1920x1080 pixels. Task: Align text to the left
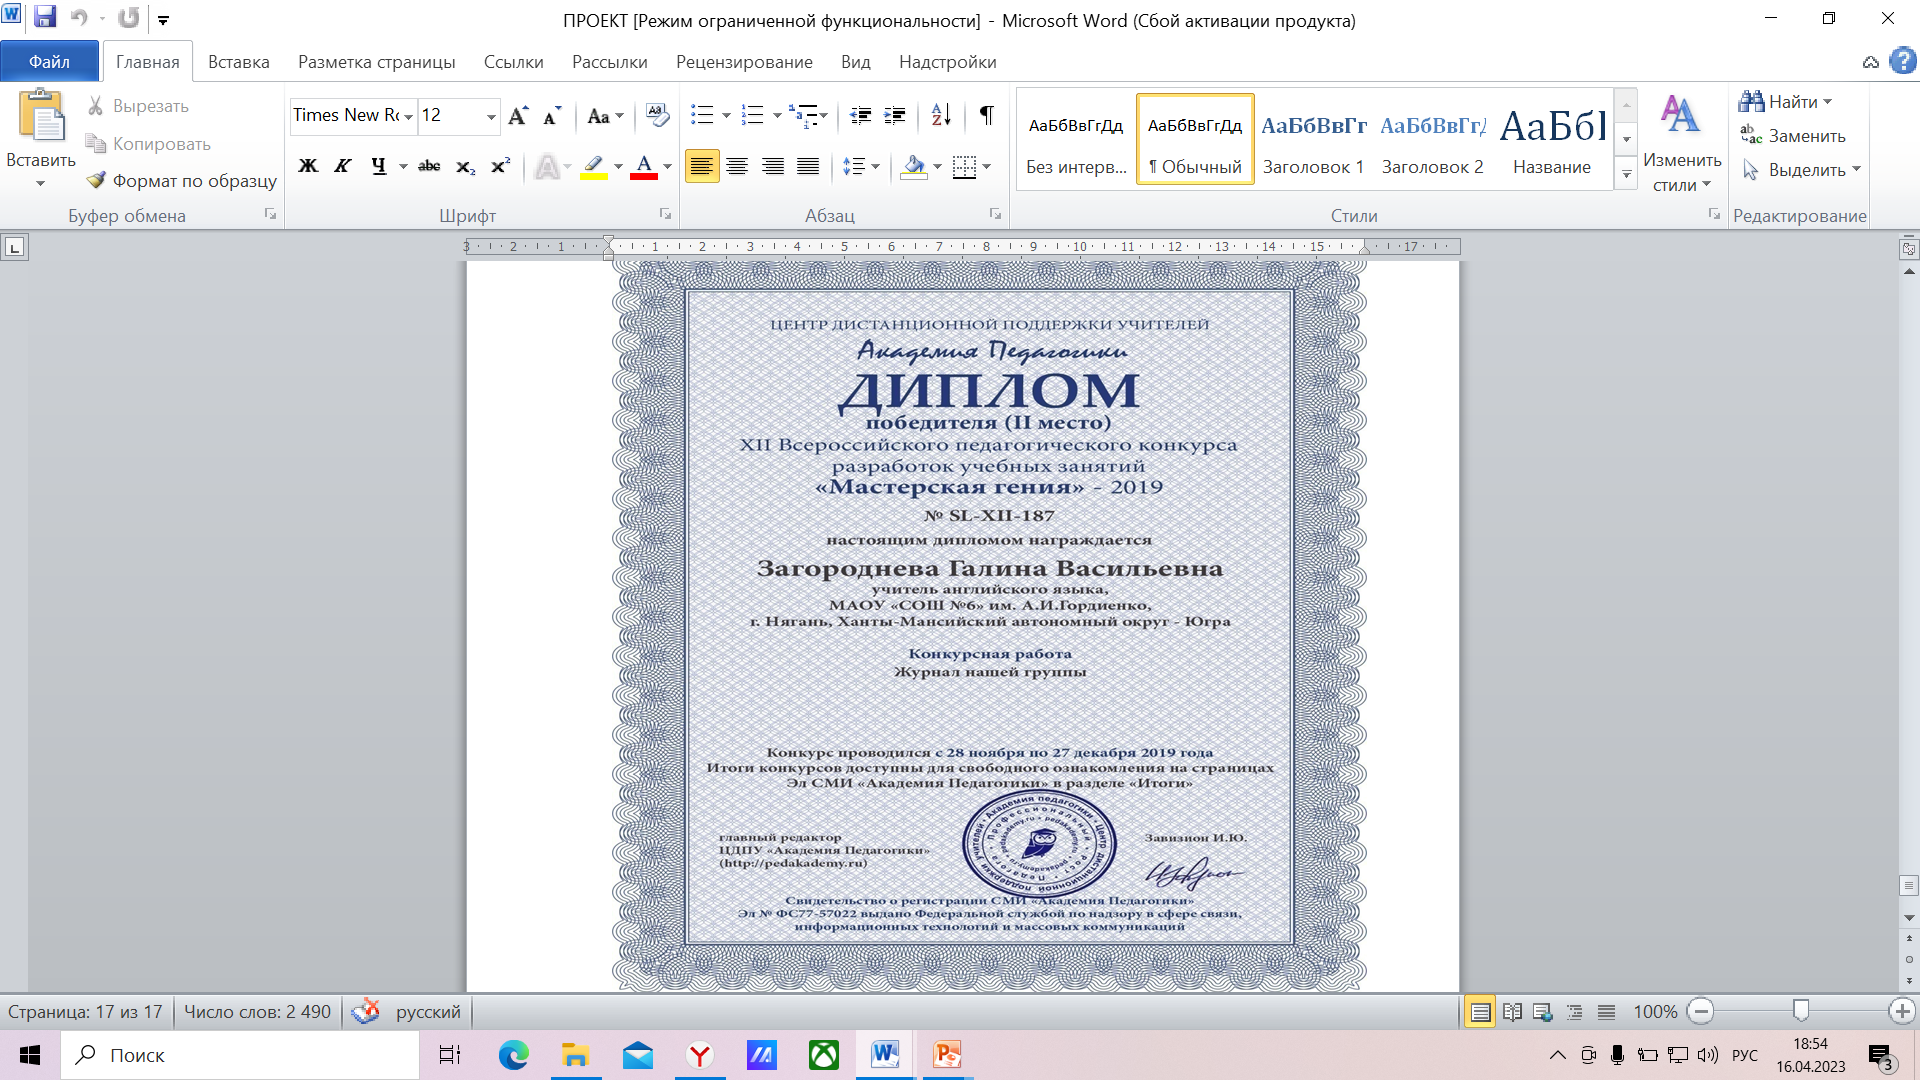[x=702, y=166]
